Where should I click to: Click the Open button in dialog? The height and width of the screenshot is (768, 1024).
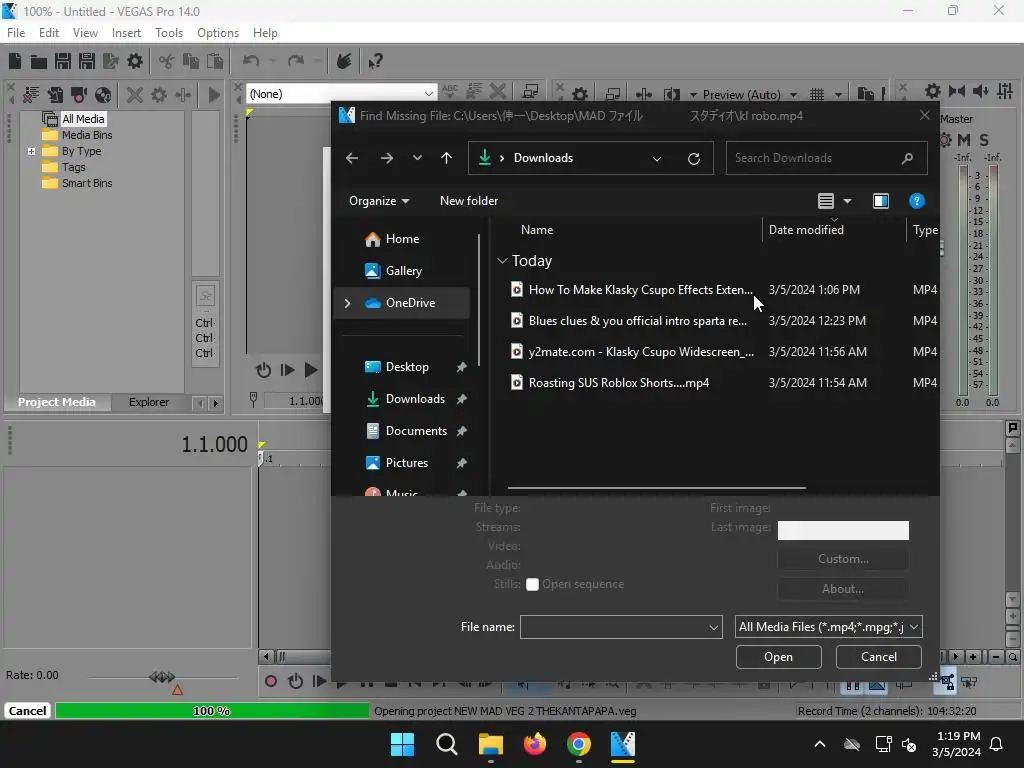click(x=778, y=657)
